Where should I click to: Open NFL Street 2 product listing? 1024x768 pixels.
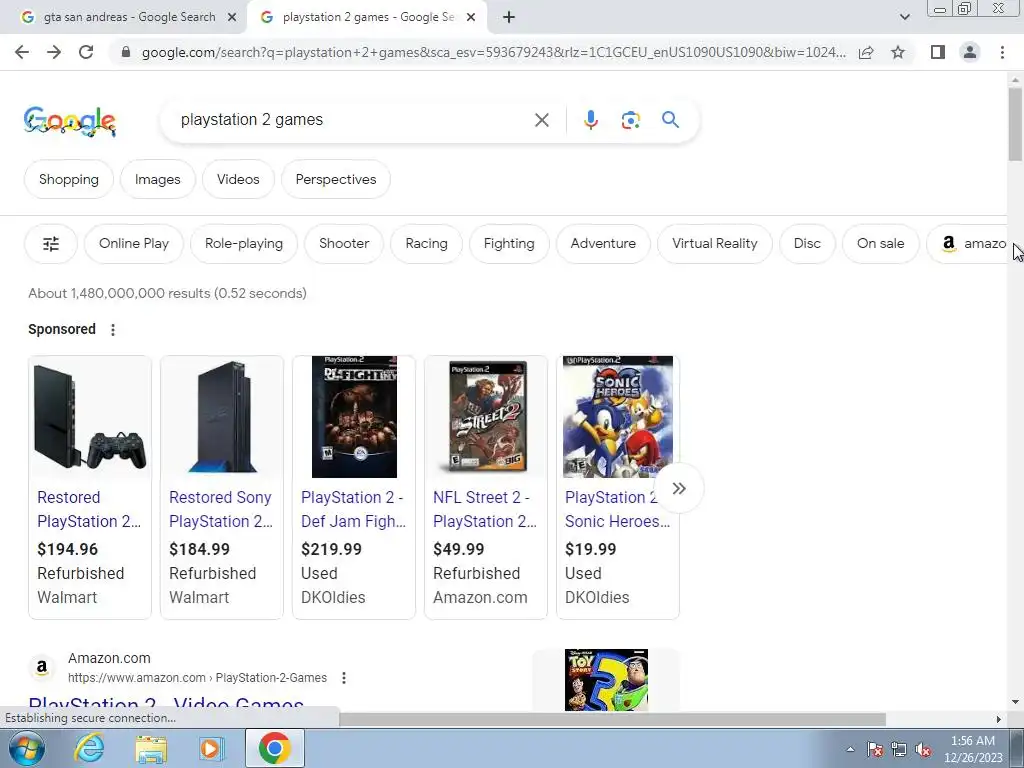(485, 509)
